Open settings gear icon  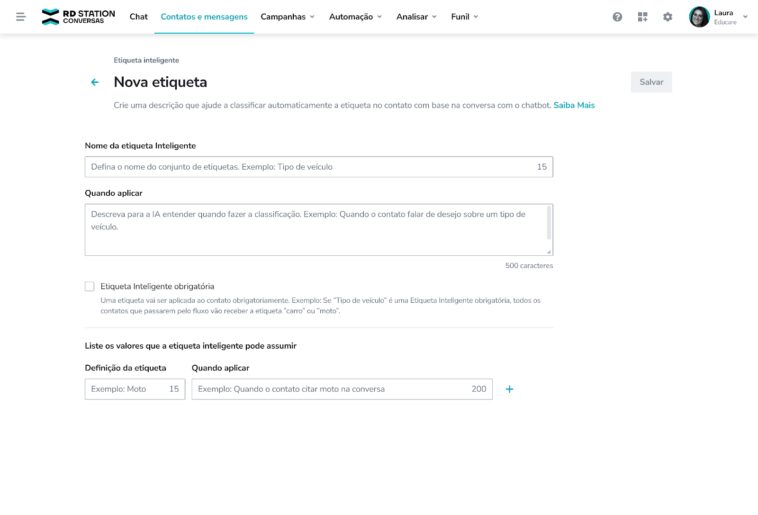668,17
